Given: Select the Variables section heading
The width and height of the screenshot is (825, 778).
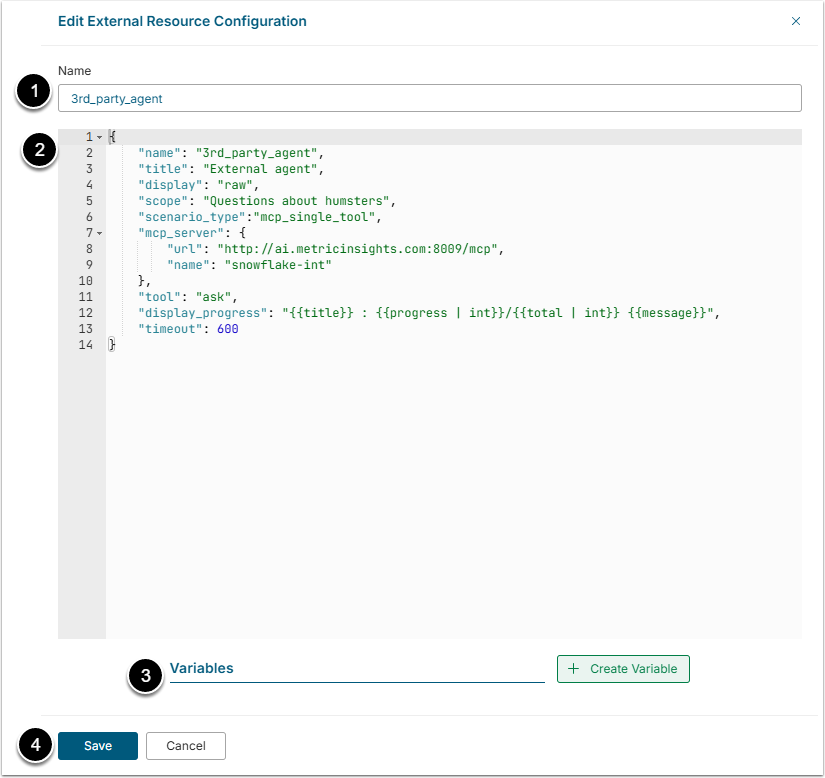Looking at the screenshot, I should pos(201,669).
